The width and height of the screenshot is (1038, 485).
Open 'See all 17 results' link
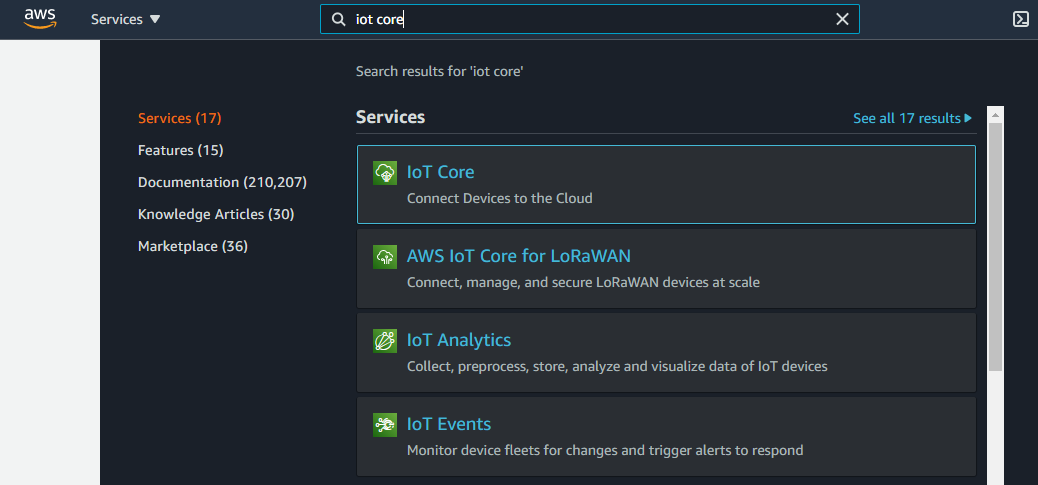912,118
